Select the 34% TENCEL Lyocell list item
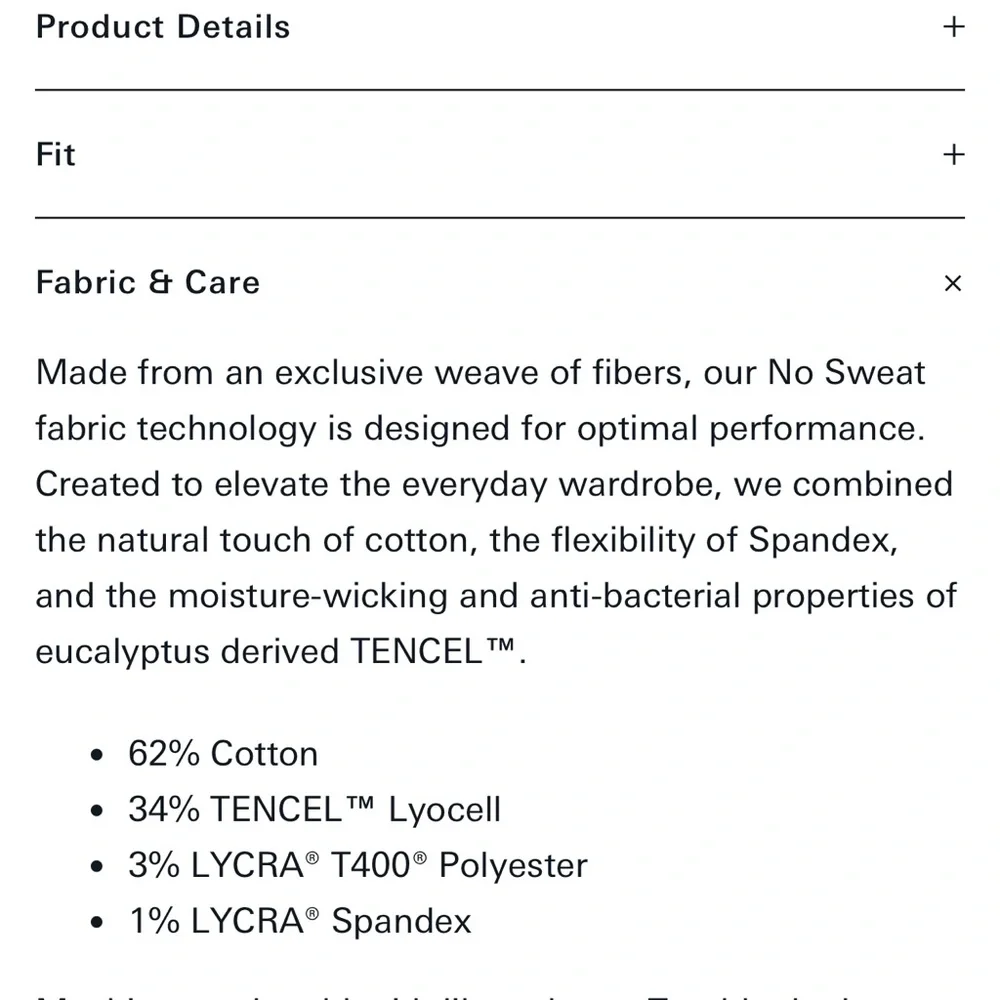Viewport: 1000px width, 1000px height. pyautogui.click(x=314, y=809)
